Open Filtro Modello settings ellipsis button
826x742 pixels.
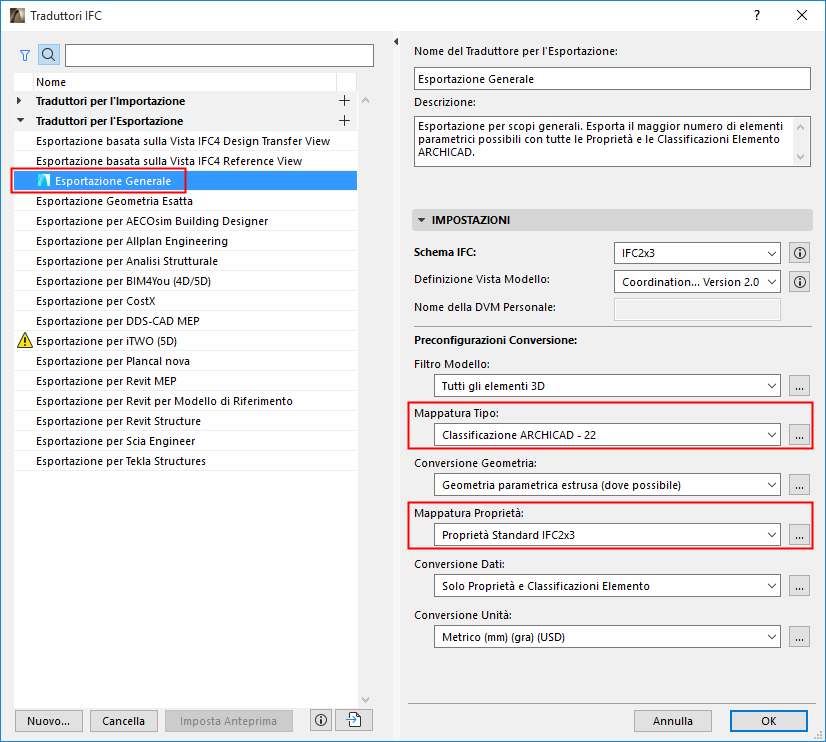pyautogui.click(x=799, y=386)
